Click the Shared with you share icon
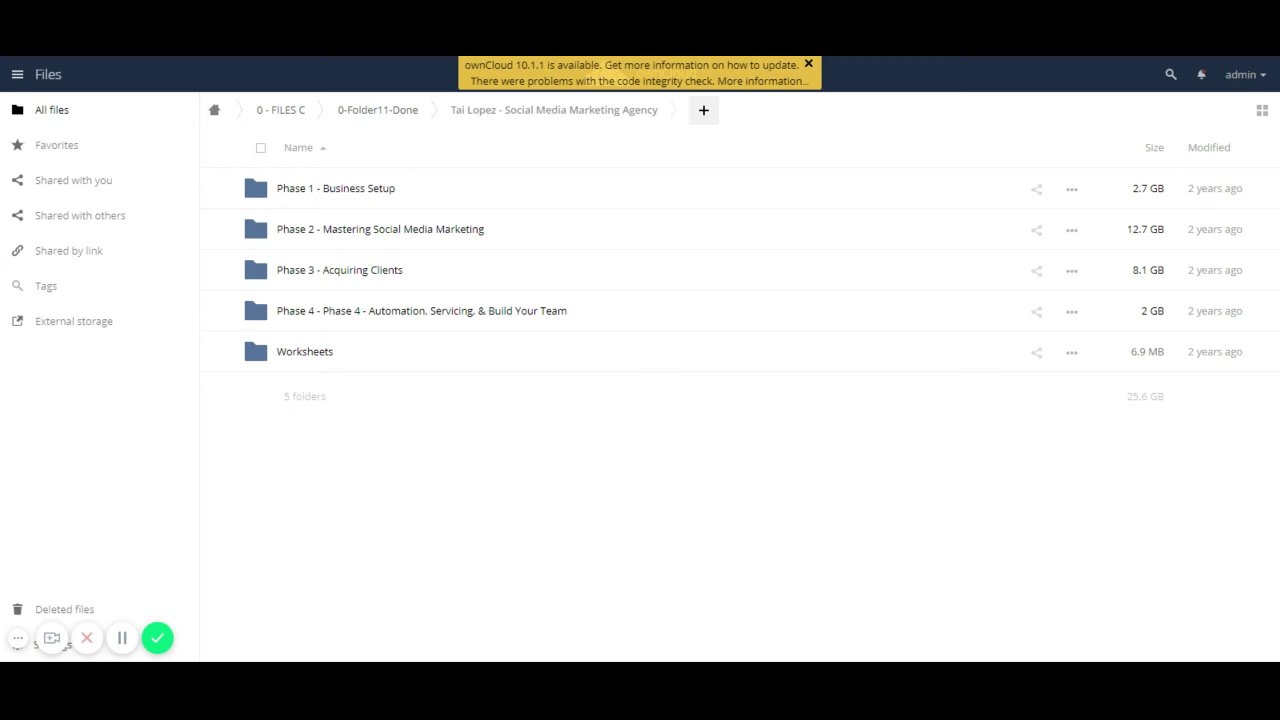The width and height of the screenshot is (1280, 720). [17, 180]
